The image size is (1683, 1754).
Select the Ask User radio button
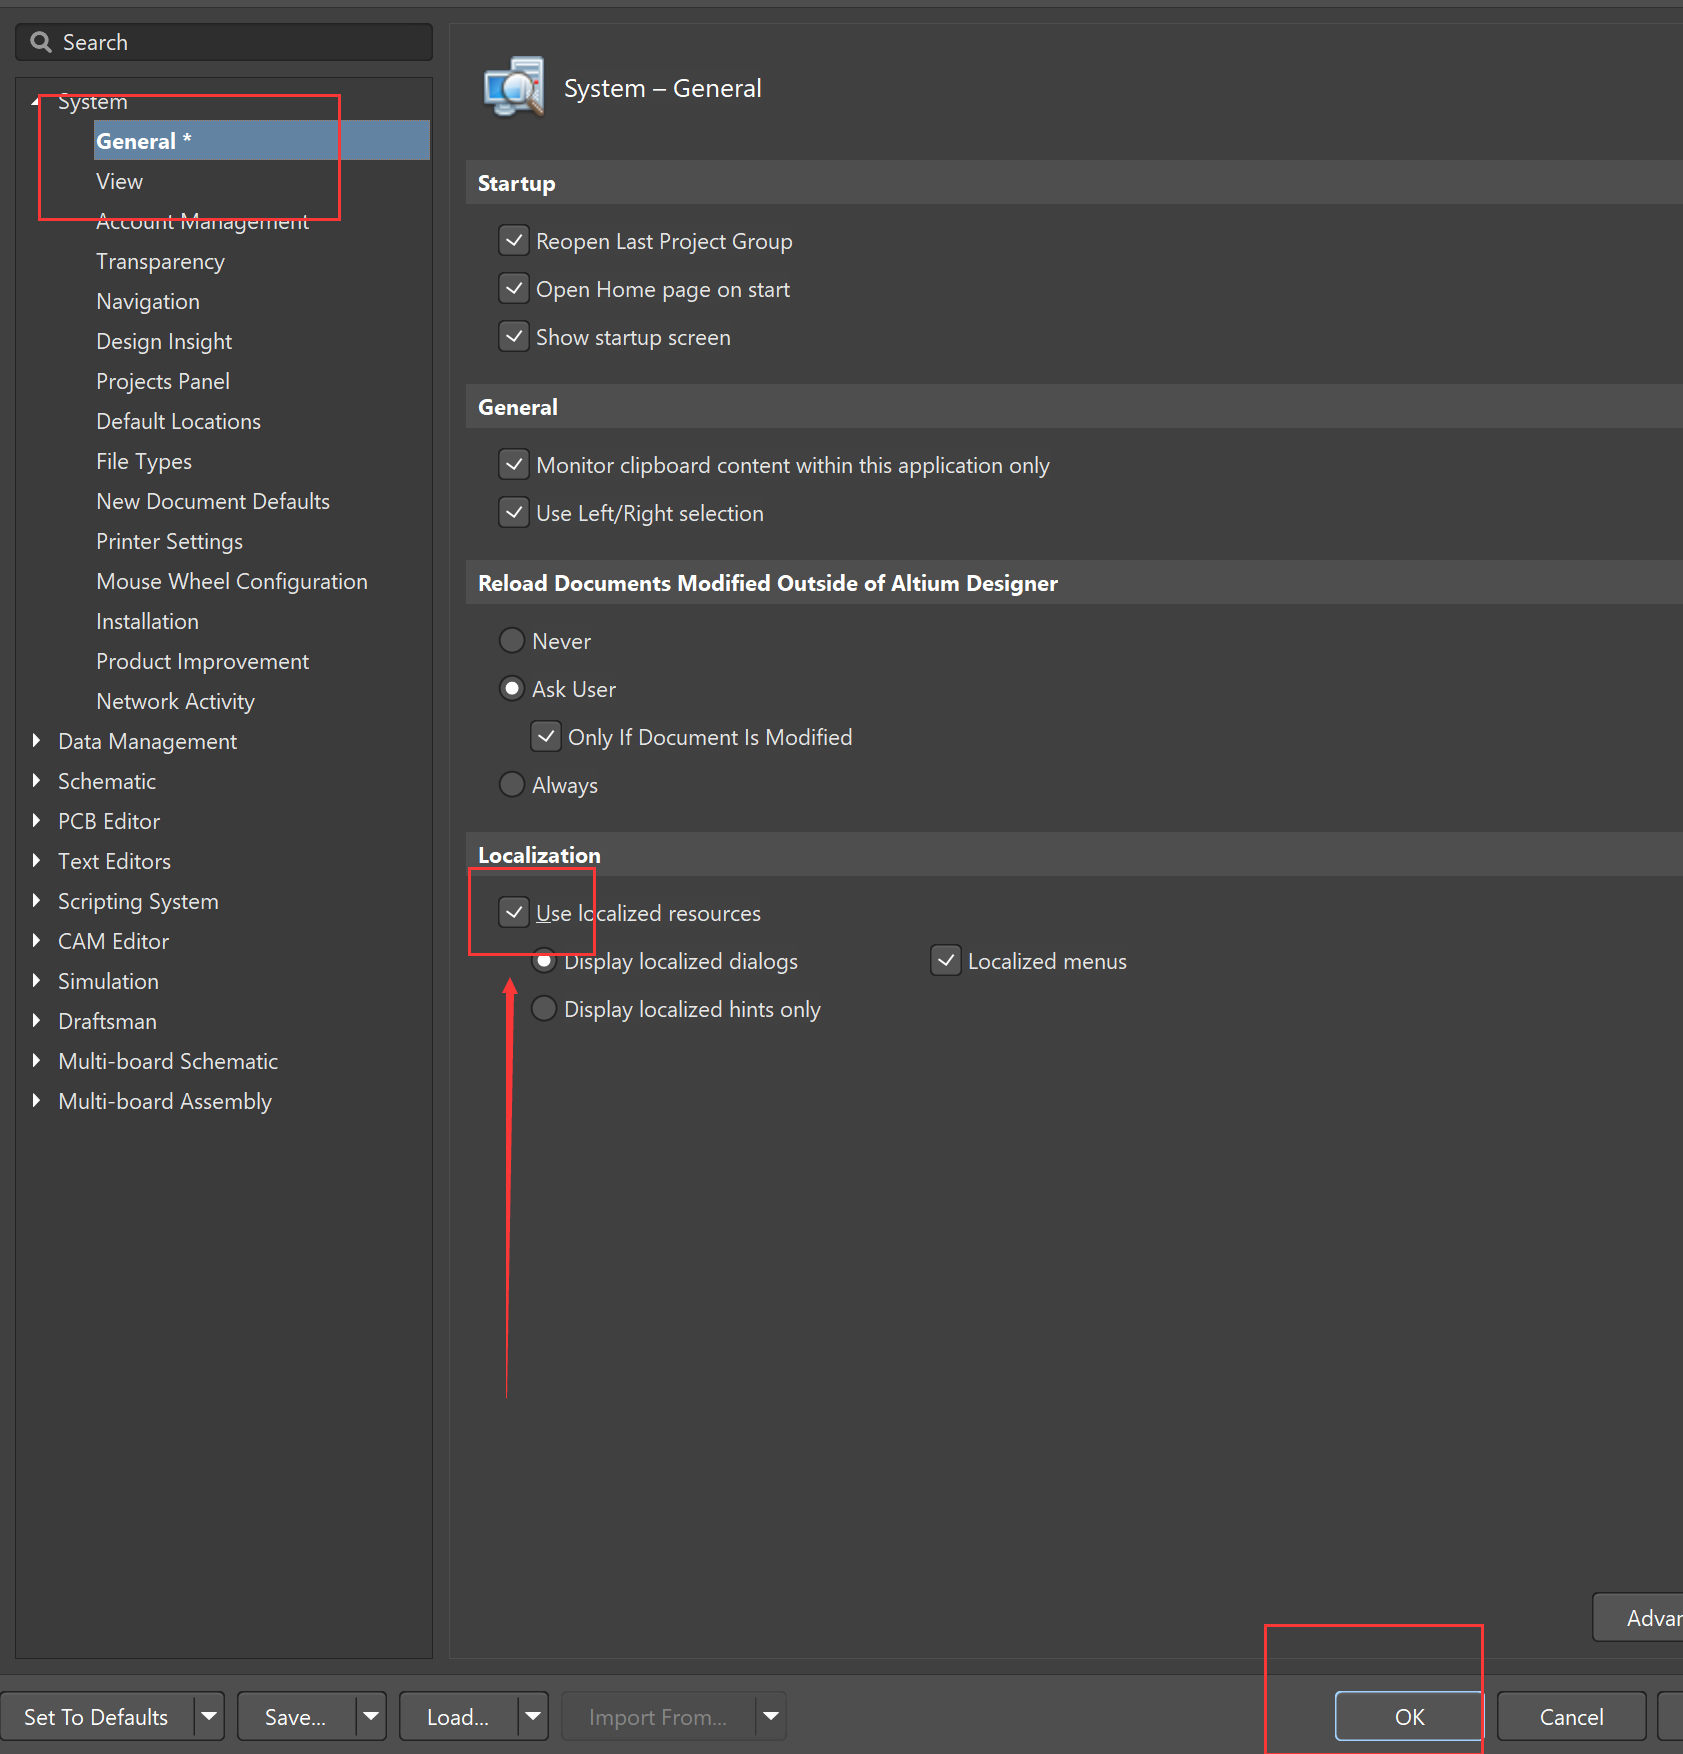point(512,689)
